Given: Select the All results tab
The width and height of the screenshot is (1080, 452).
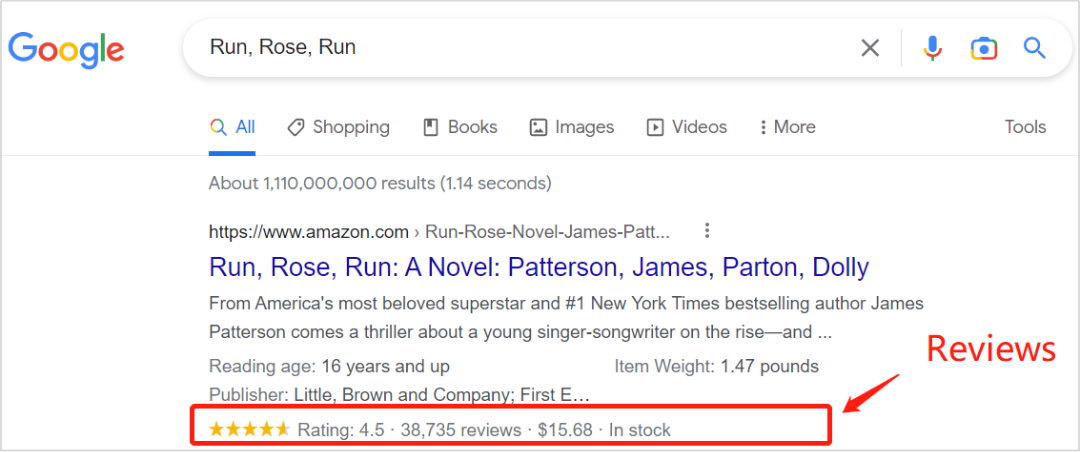Looking at the screenshot, I should 232,127.
